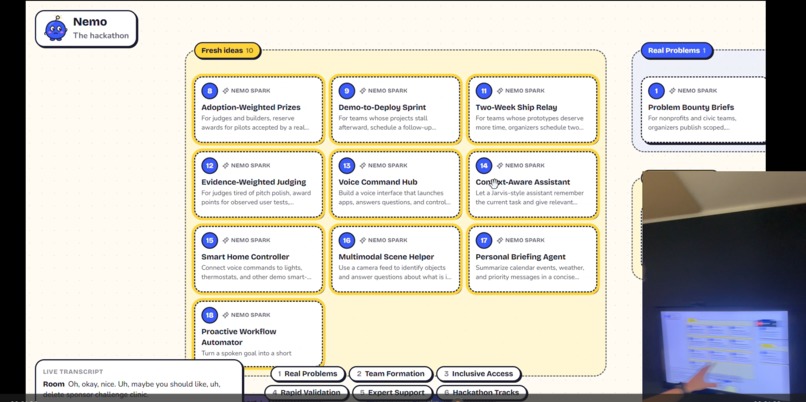Click spark icon on Multimodal Scene Helper card
The height and width of the screenshot is (402, 806).
coord(362,240)
